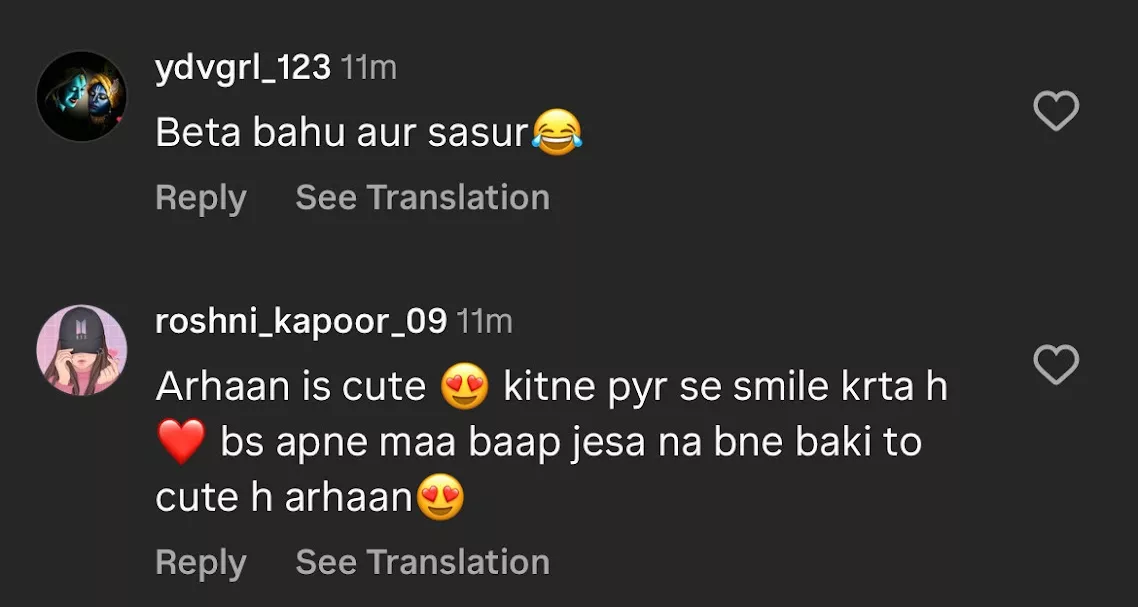The height and width of the screenshot is (607, 1138).
Task: Click the 11m timestamp beside roshni_kapoor_09
Action: pos(484,322)
